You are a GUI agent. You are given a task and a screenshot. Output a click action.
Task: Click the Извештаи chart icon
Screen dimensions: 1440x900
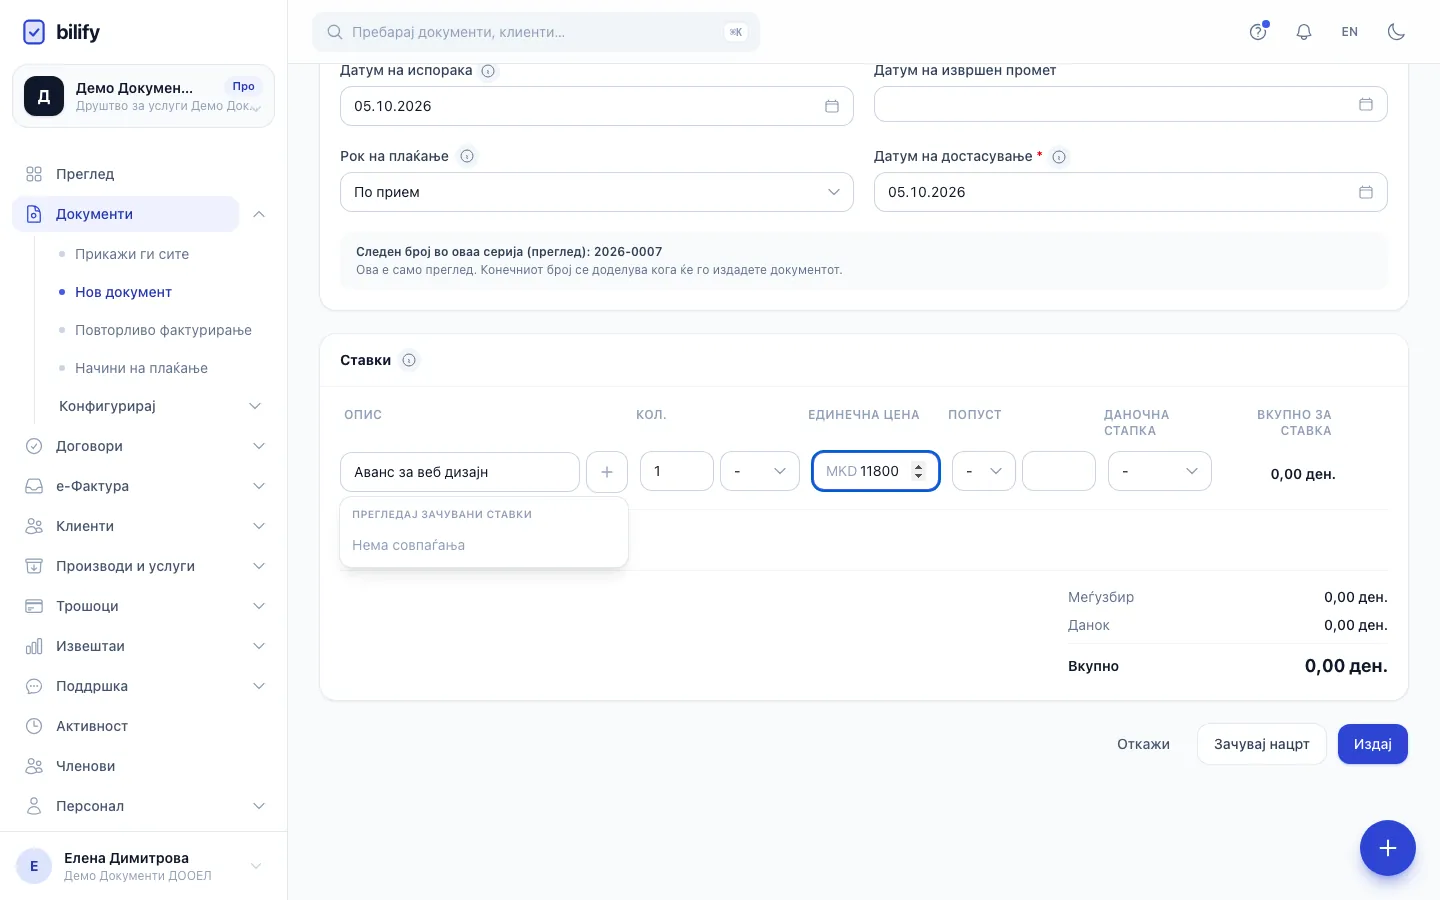[34, 646]
